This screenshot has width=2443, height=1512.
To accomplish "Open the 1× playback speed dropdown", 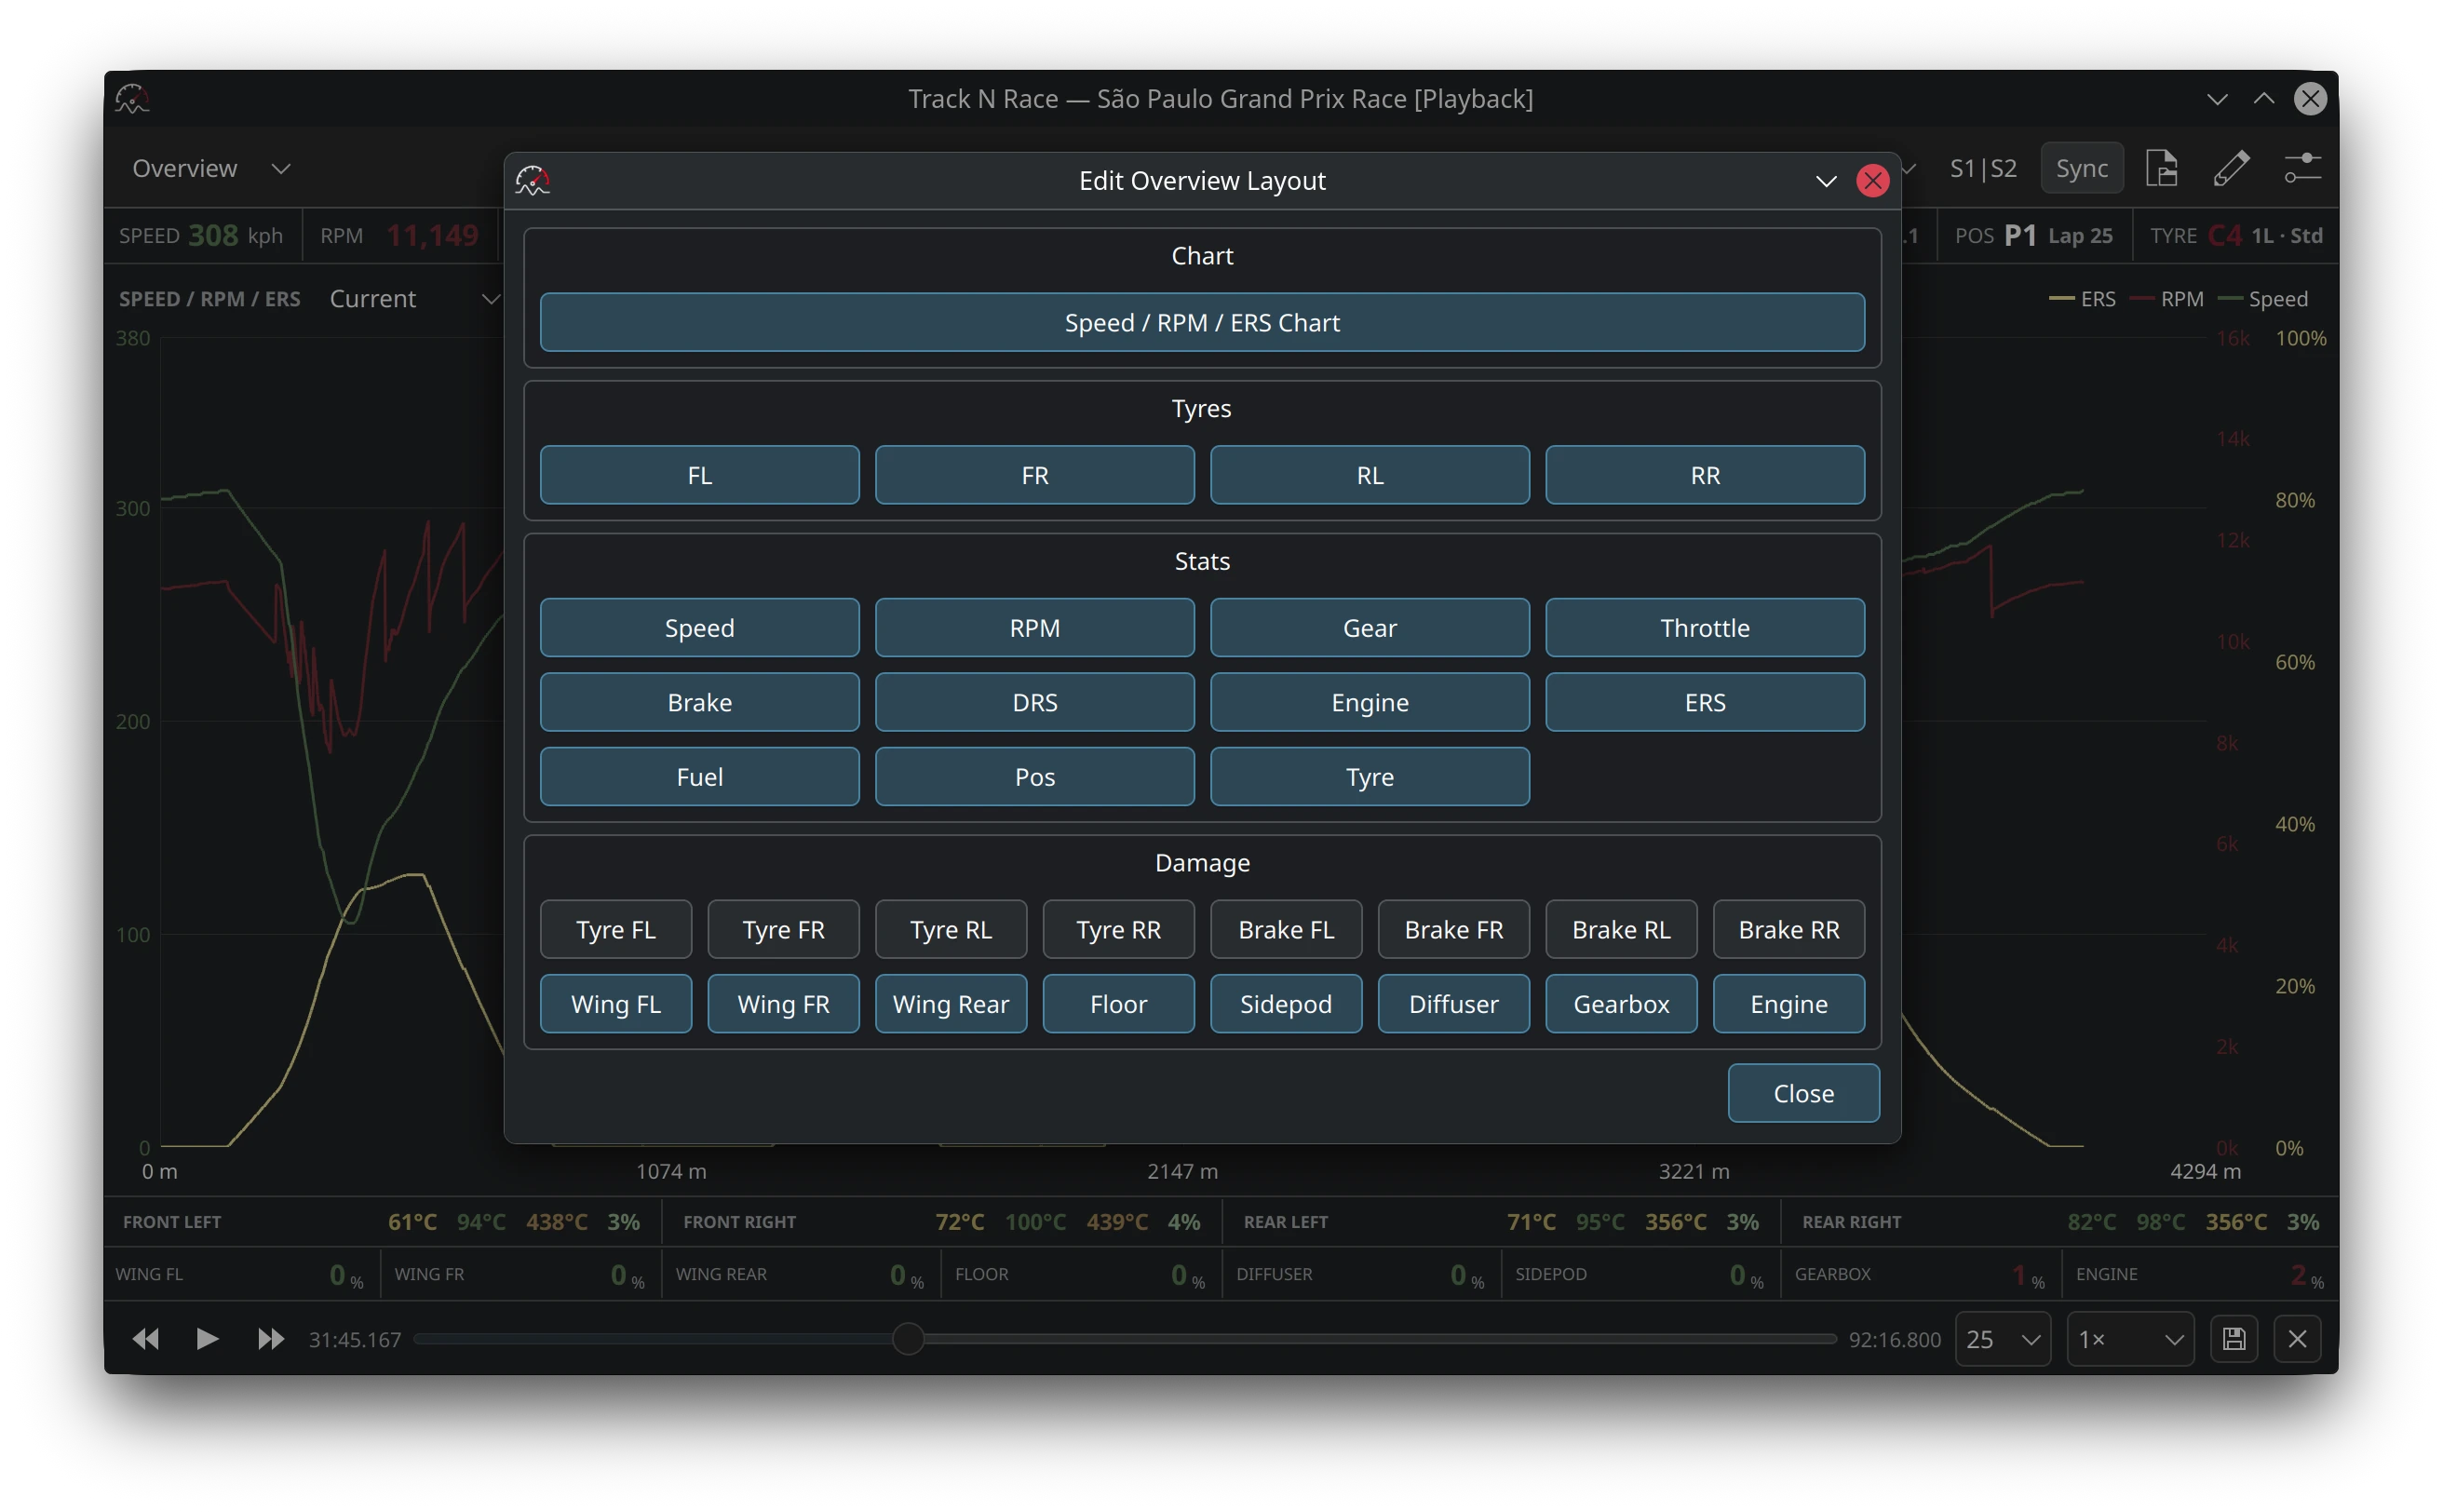I will [x=2130, y=1338].
